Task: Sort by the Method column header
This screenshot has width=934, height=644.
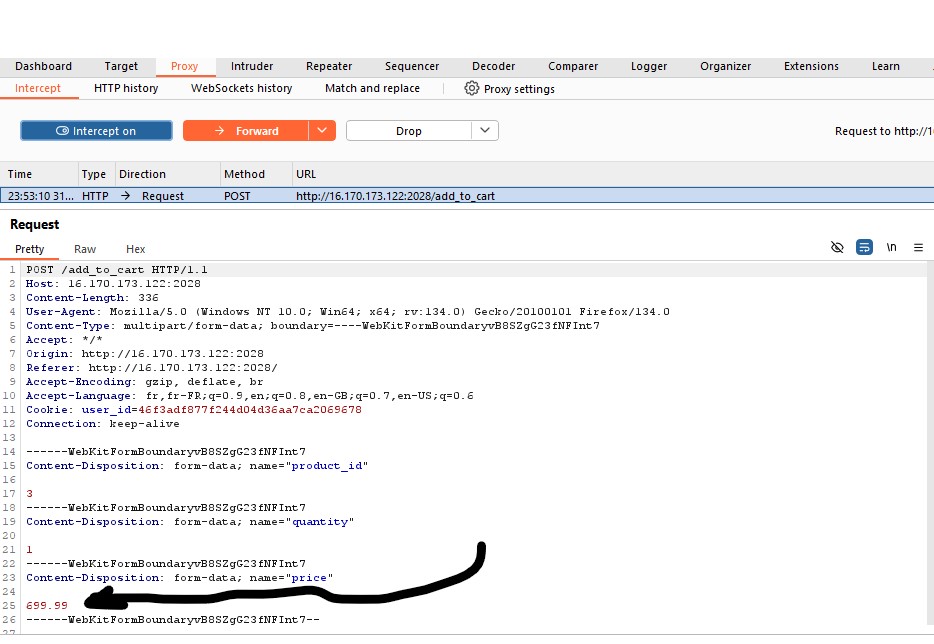Action: (244, 174)
